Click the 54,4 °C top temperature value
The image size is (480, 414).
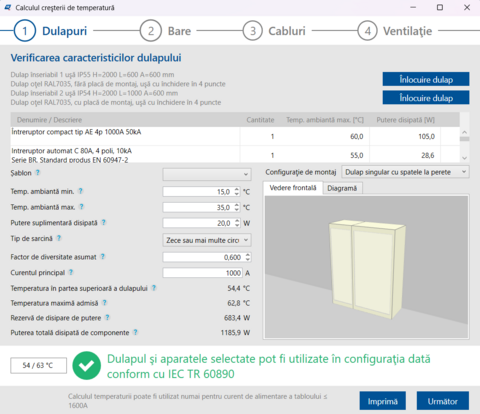pos(239,288)
